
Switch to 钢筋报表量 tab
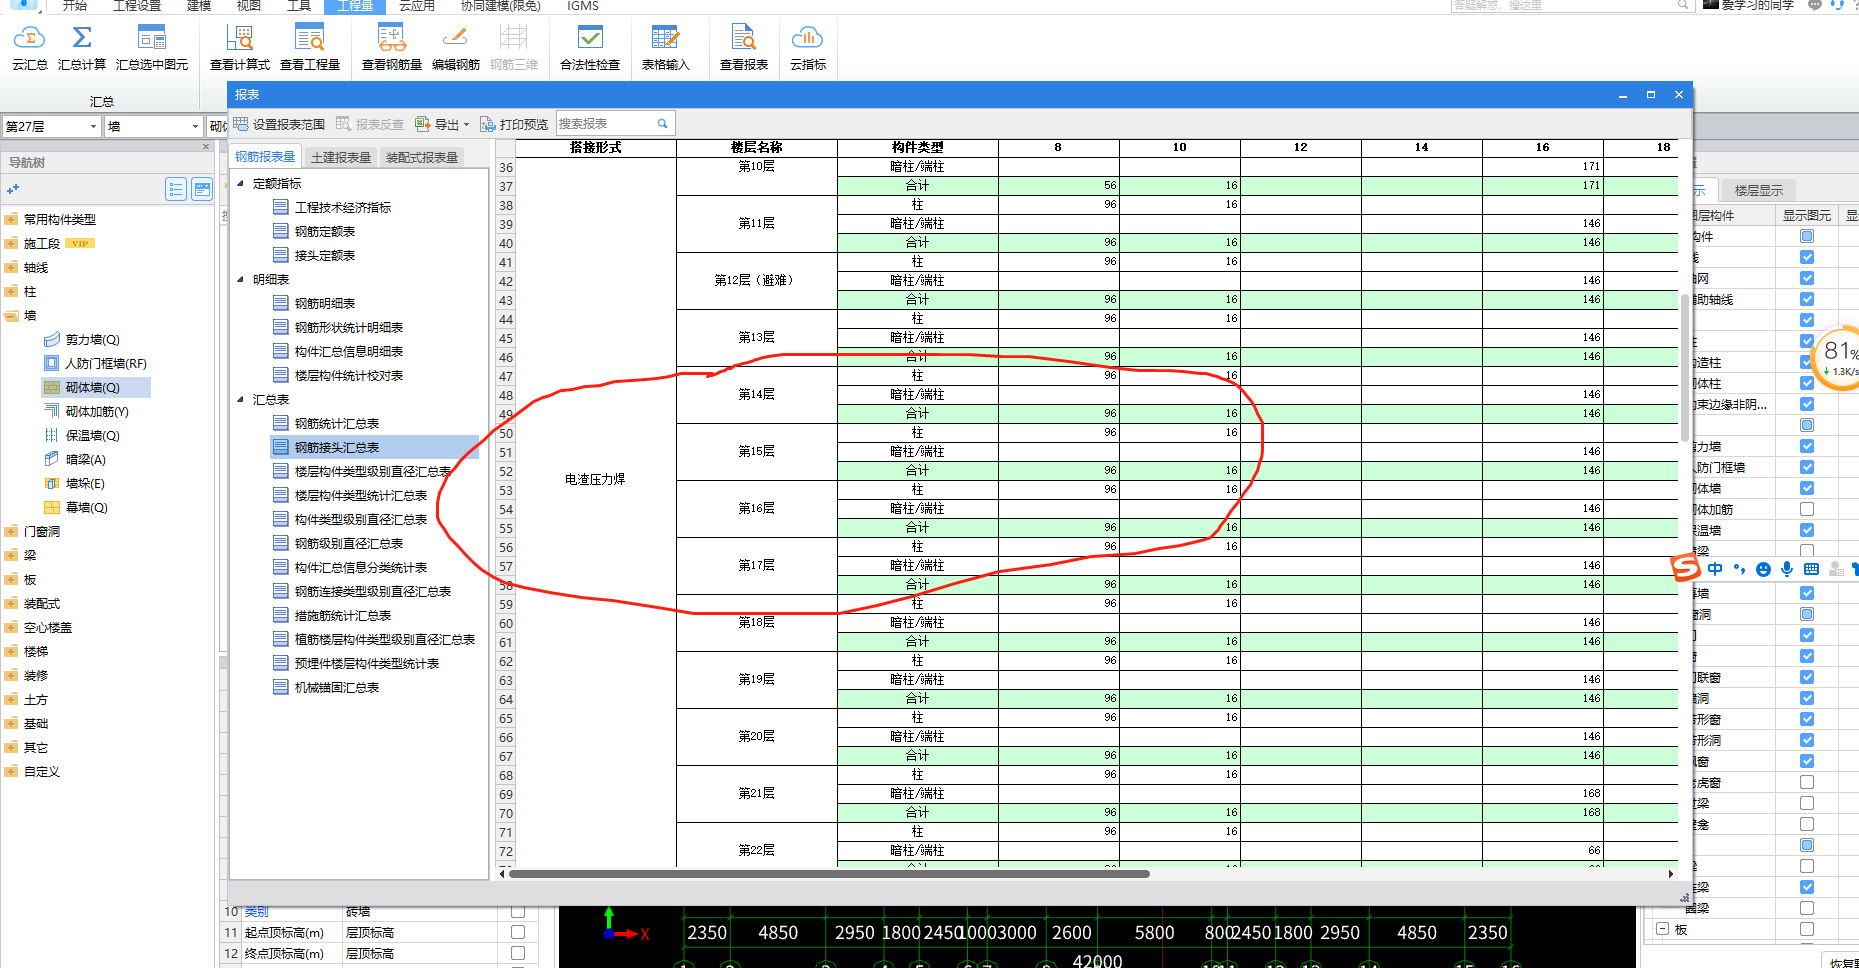point(265,157)
